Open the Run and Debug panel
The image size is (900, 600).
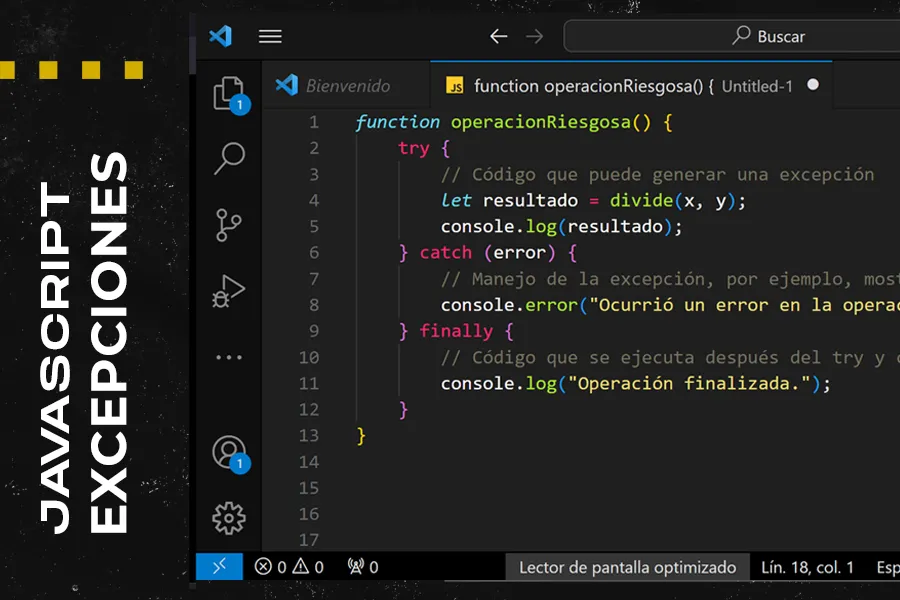[x=228, y=290]
